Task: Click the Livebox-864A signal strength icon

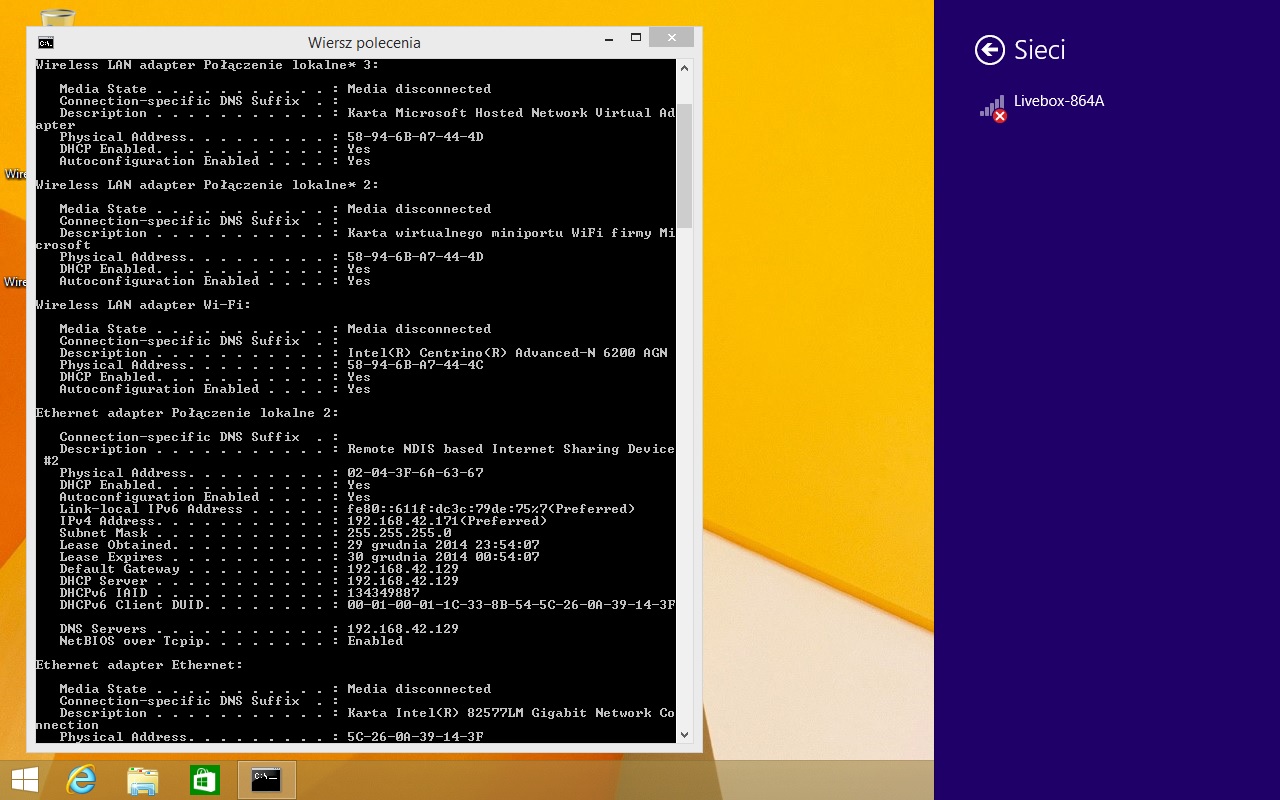Action: pos(992,107)
